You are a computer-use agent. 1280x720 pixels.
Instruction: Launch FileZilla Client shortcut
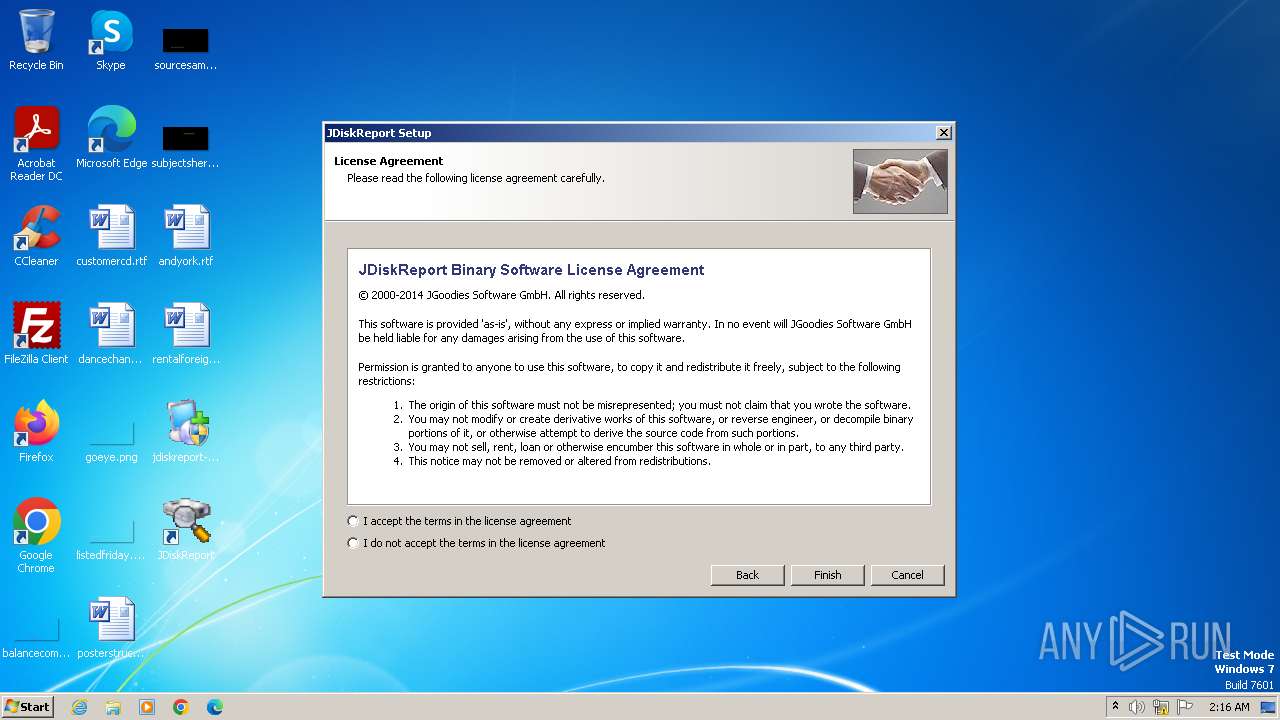point(37,334)
